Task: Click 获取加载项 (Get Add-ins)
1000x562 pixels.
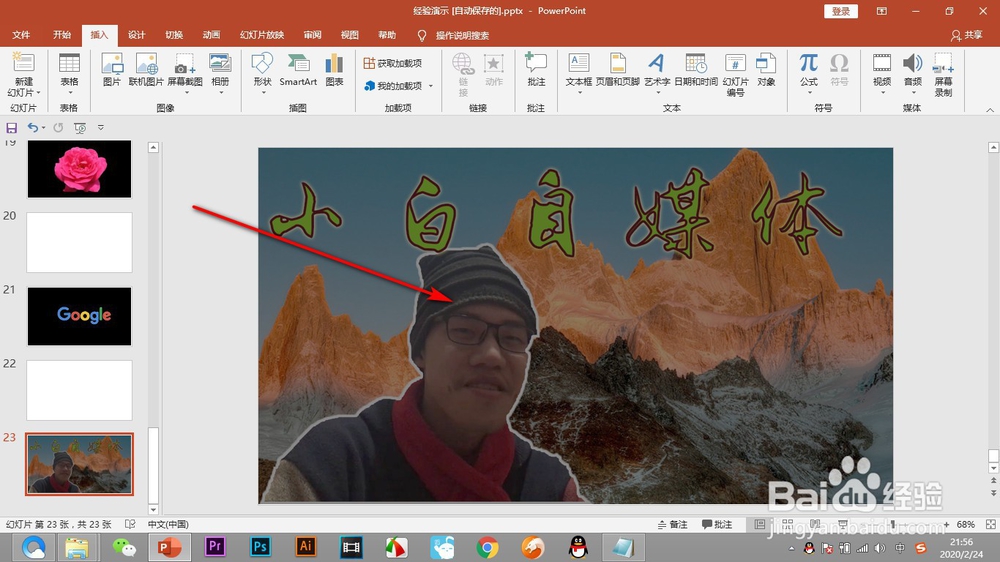Action: (393, 63)
